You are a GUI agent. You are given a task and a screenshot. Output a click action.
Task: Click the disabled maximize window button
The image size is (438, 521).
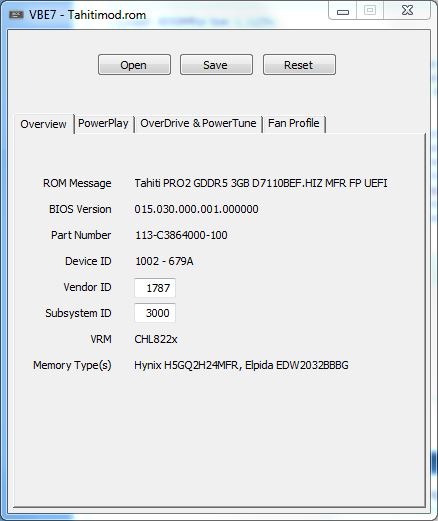(x=370, y=10)
